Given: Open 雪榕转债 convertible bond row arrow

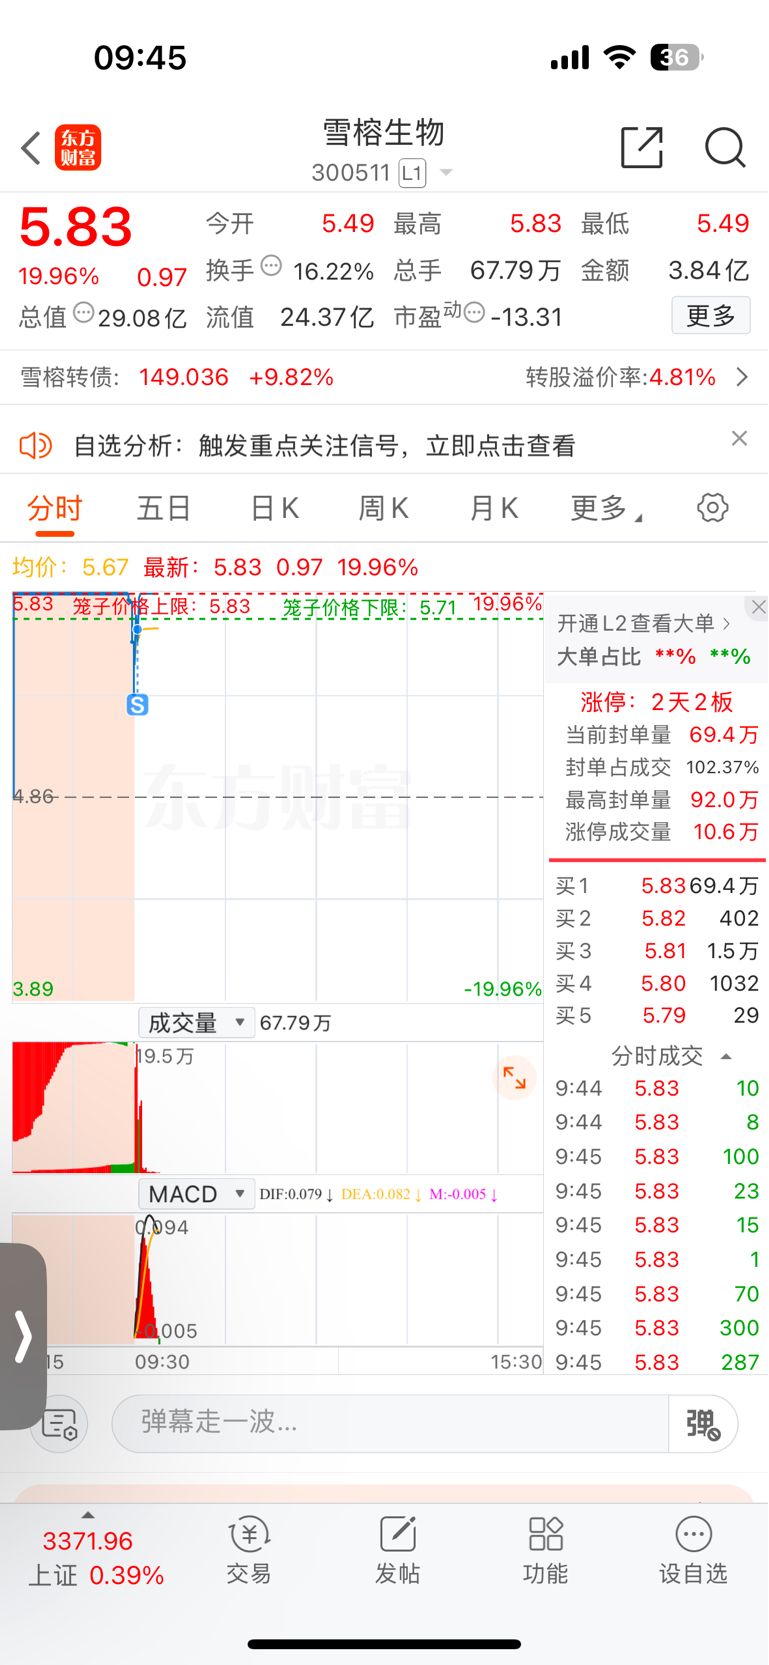Looking at the screenshot, I should click(742, 377).
